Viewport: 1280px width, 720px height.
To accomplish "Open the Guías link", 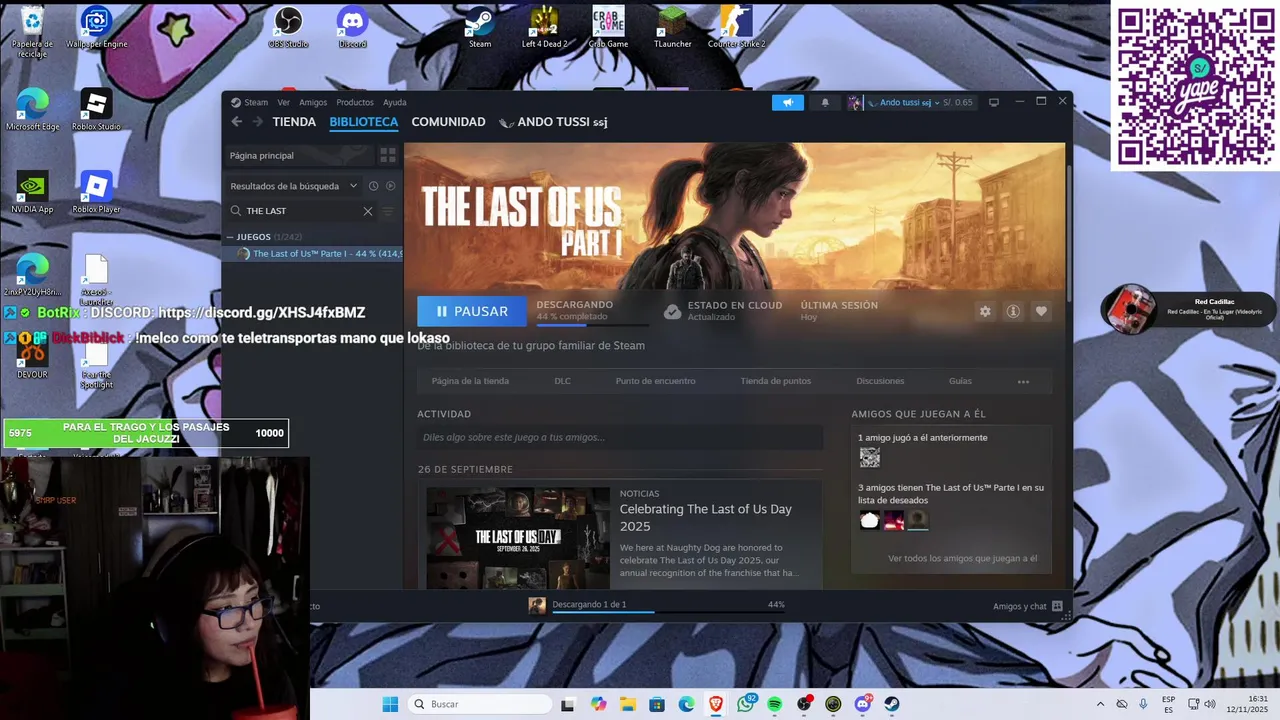I will point(960,381).
